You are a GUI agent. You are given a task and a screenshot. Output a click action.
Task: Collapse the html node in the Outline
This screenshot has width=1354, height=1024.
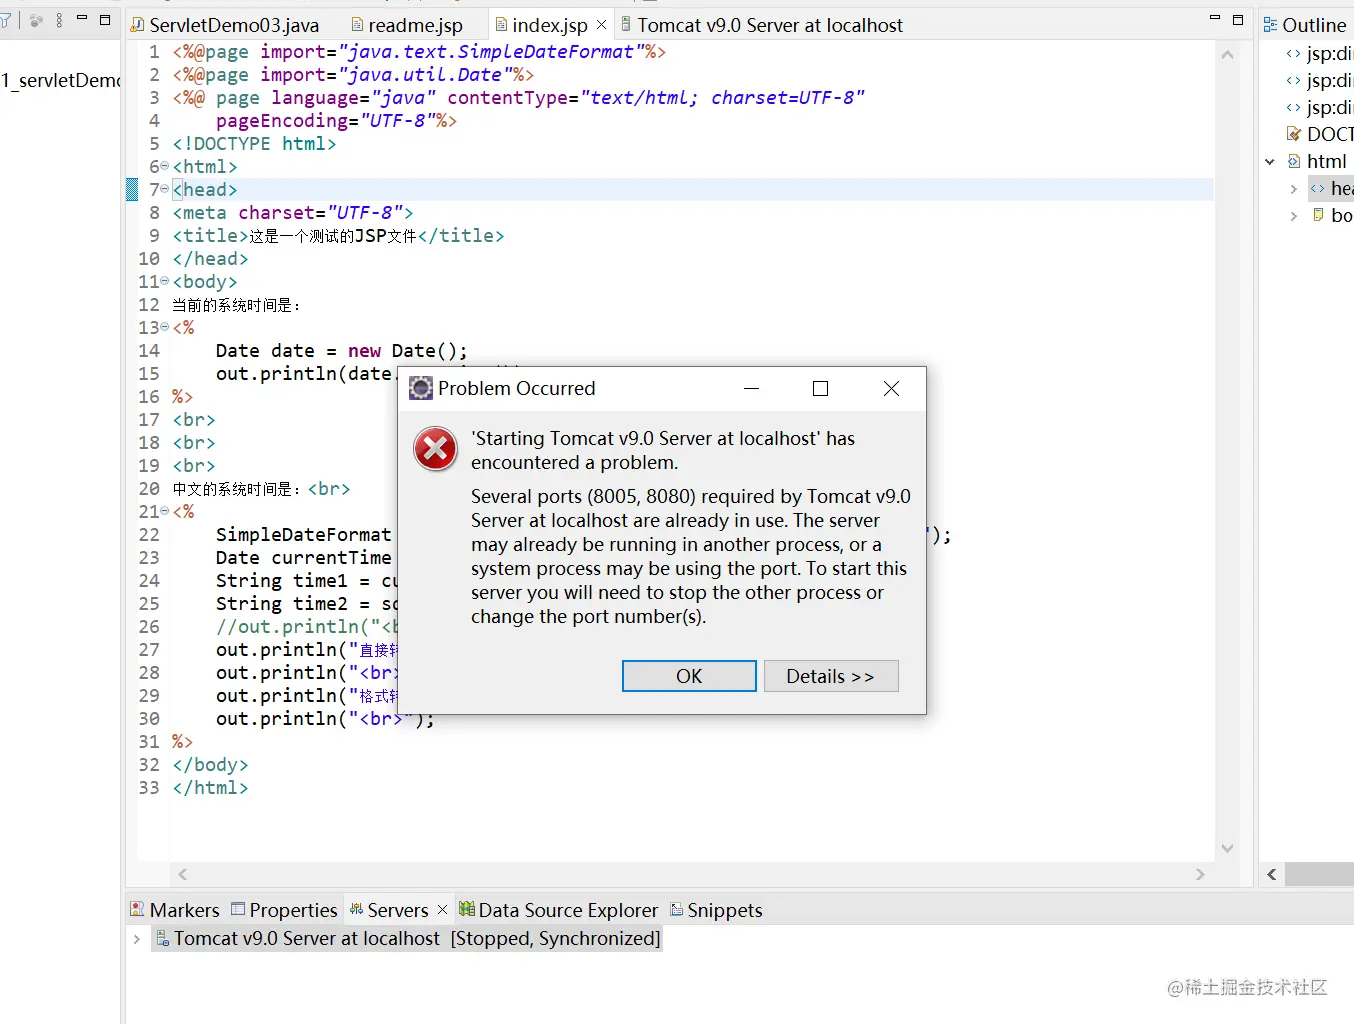(x=1270, y=161)
